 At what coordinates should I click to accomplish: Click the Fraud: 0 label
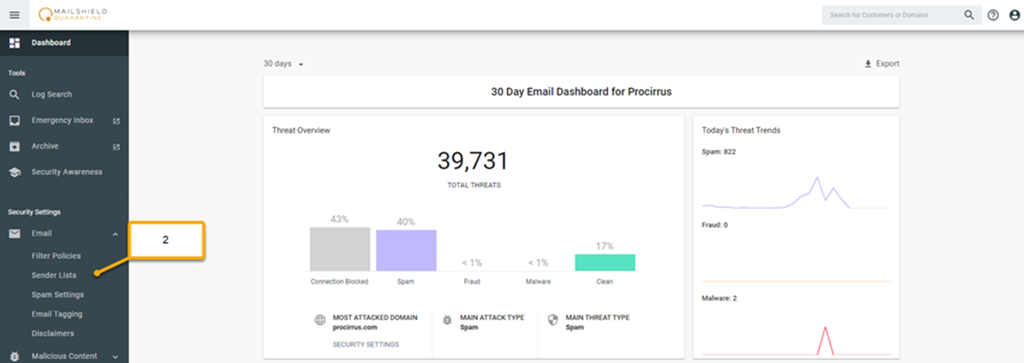(x=714, y=225)
